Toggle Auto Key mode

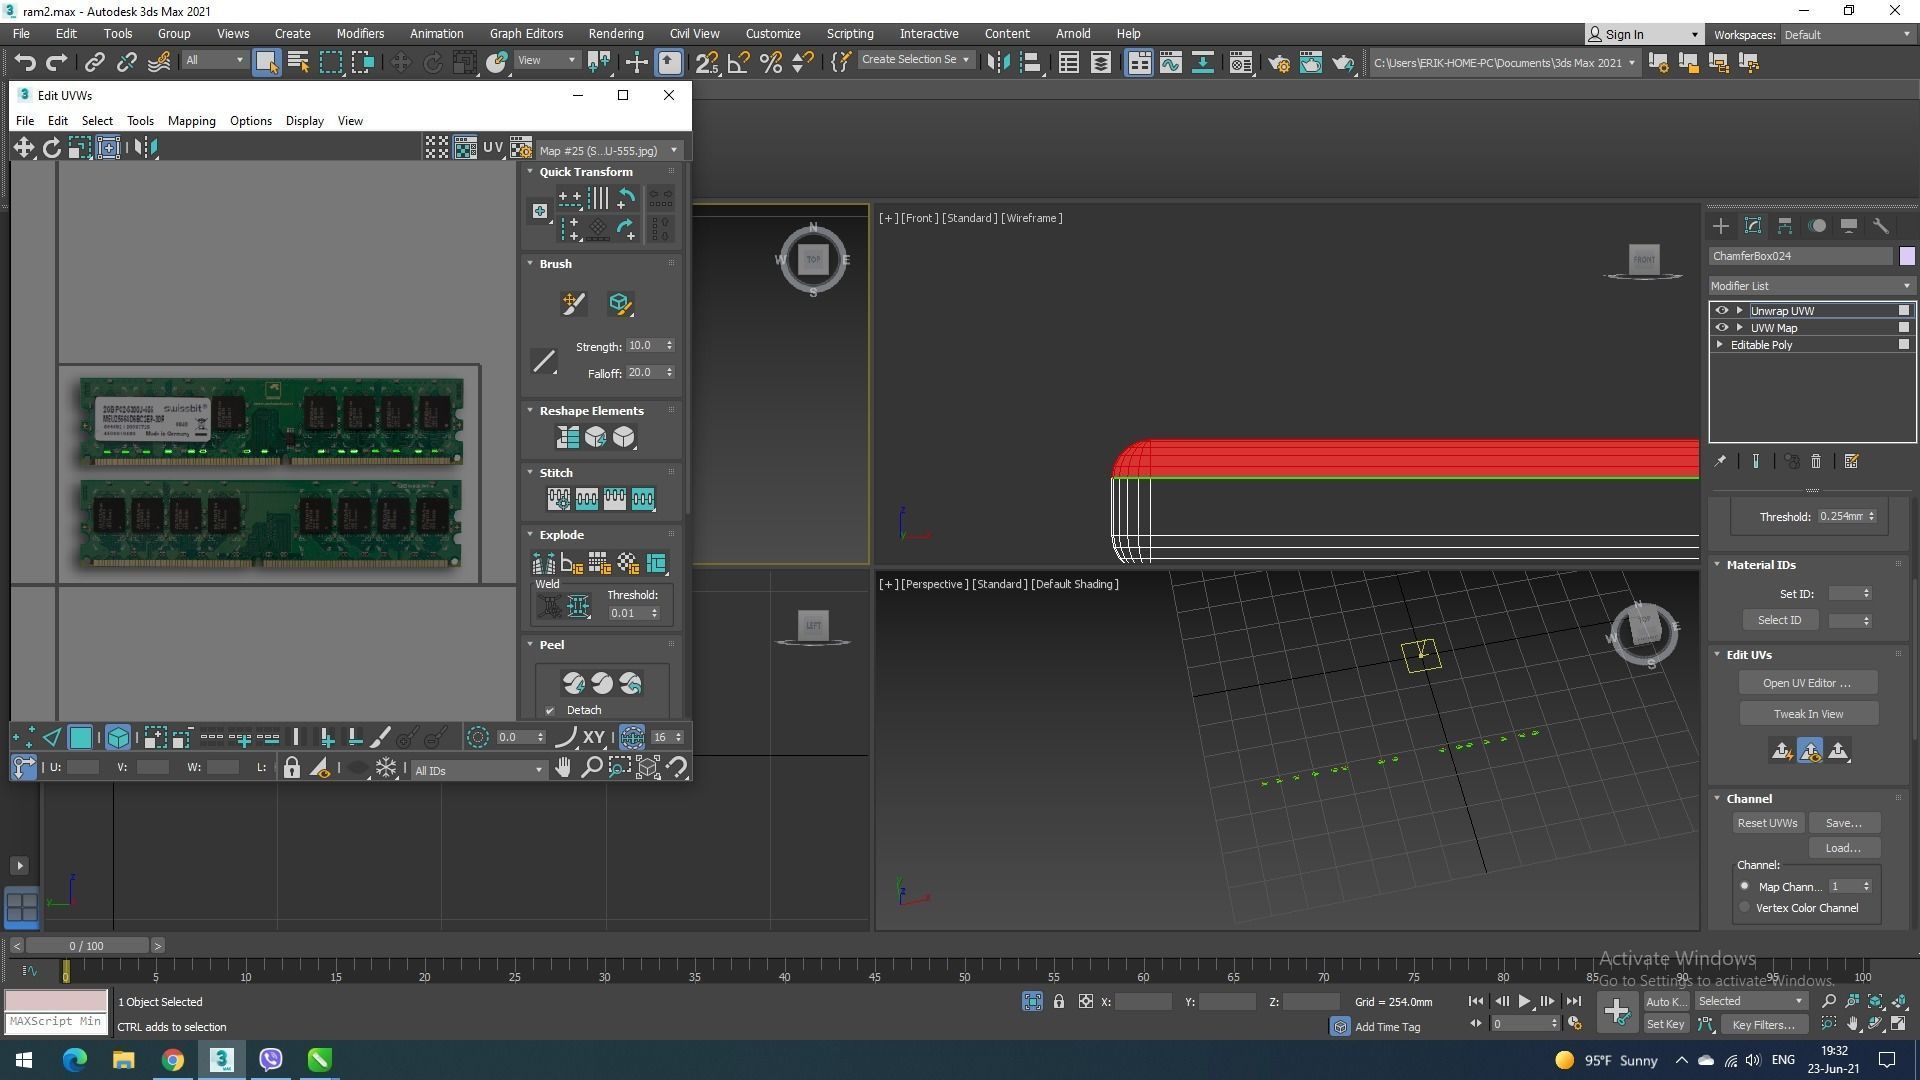(1665, 1001)
